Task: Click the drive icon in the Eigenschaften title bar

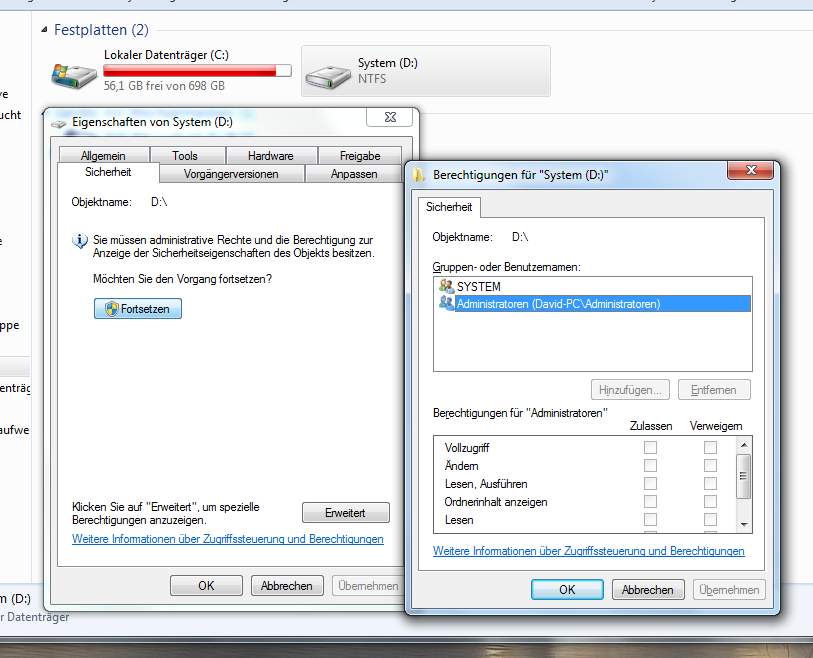Action: [61, 122]
